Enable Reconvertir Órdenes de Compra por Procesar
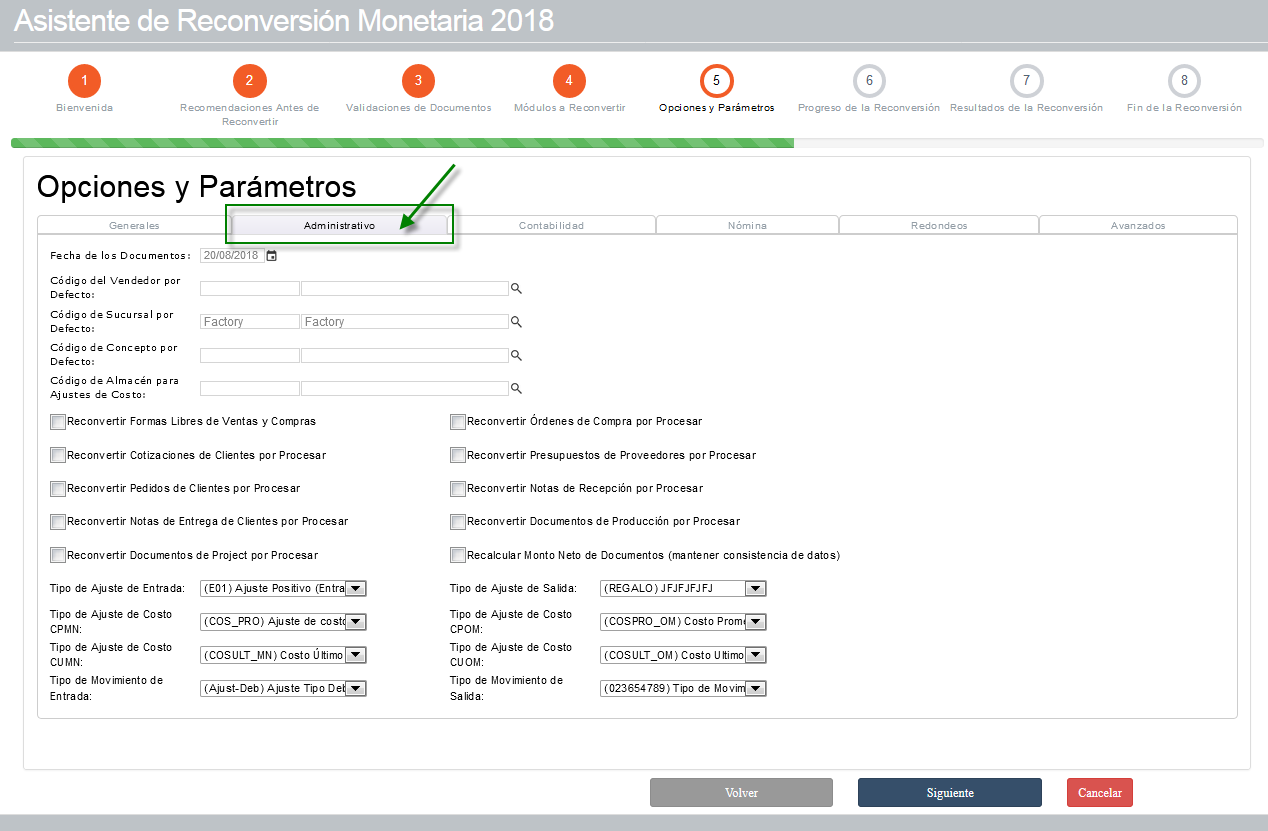 458,422
